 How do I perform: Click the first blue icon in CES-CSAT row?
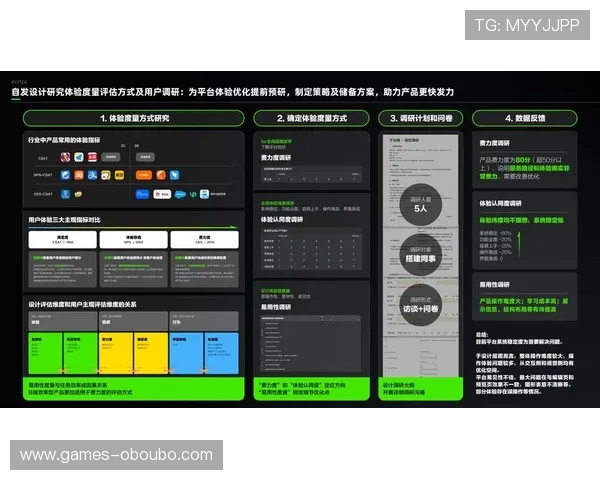coord(65,194)
